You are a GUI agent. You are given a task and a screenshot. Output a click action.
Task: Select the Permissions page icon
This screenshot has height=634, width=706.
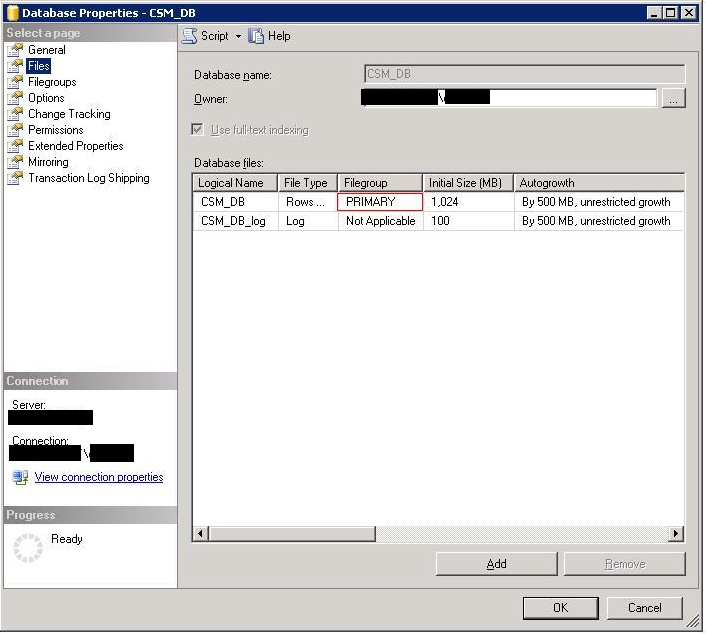point(15,130)
